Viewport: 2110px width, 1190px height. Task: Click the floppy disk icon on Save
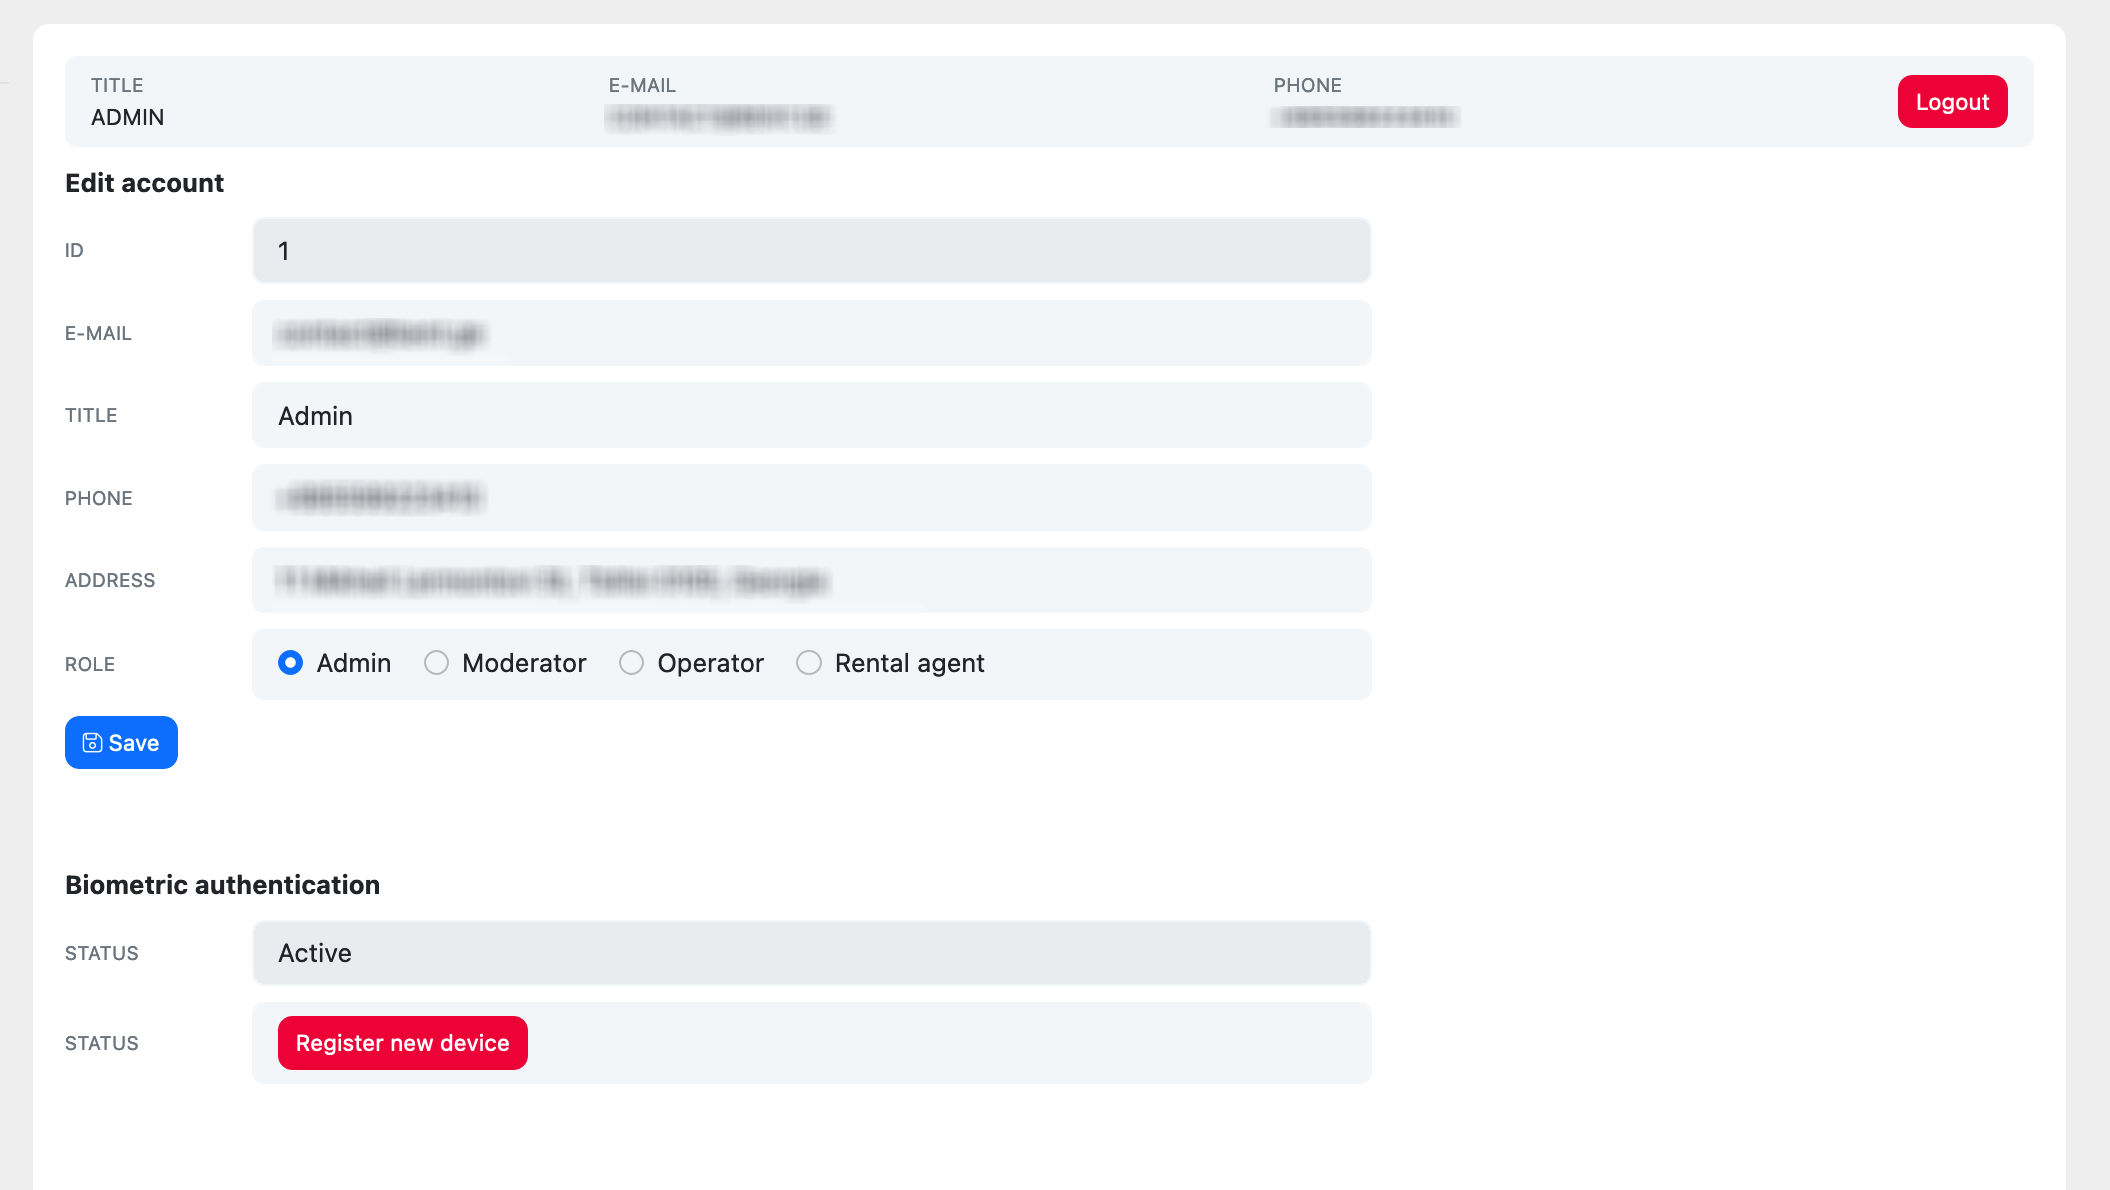(92, 743)
